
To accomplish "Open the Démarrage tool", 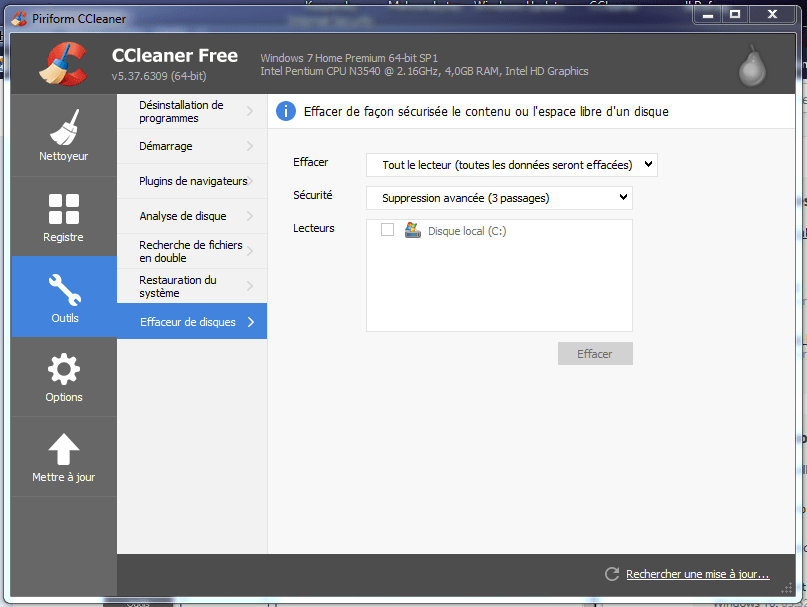I will pyautogui.click(x=192, y=146).
